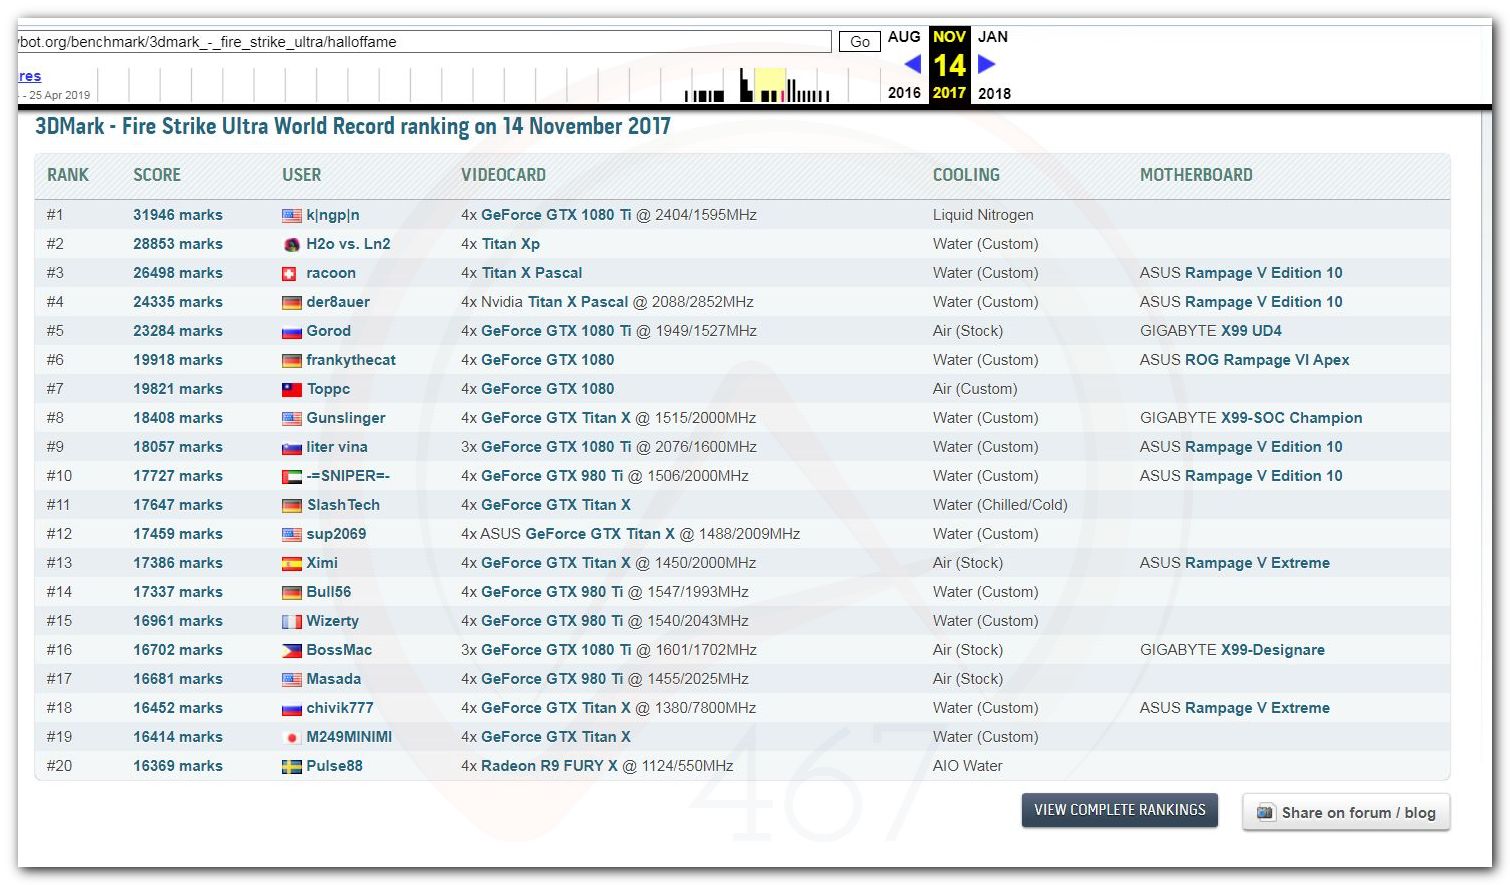Open the 16369 marks score link
The width and height of the screenshot is (1510, 885).
point(178,766)
